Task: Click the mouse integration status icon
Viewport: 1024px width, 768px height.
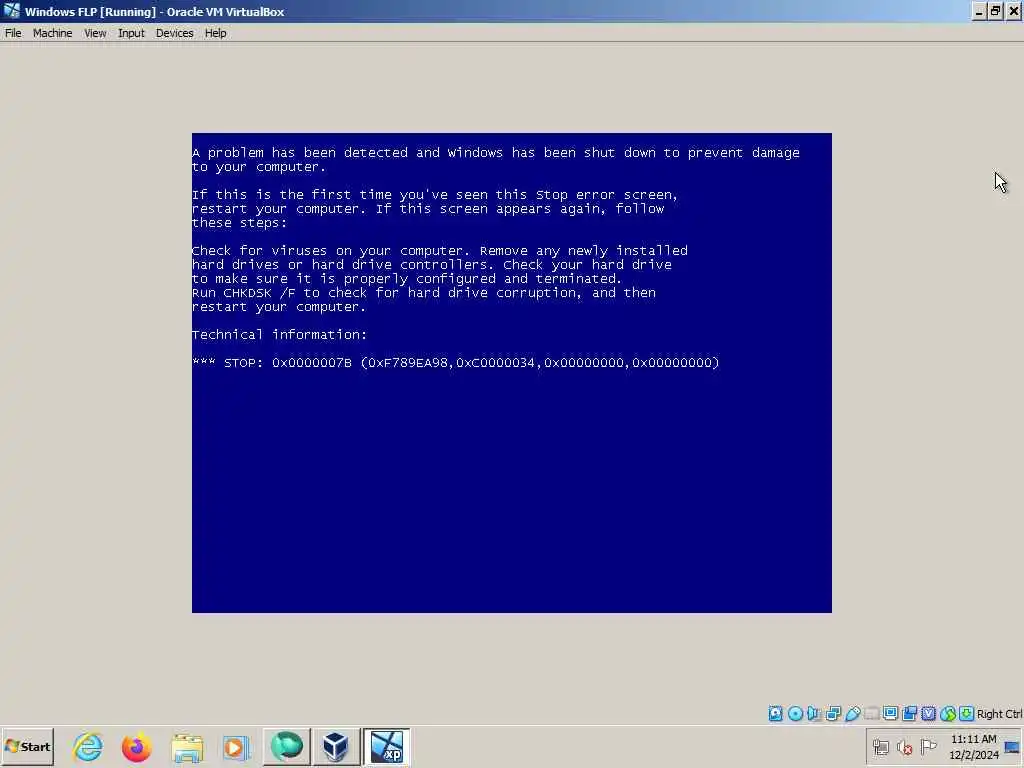Action: coord(948,713)
